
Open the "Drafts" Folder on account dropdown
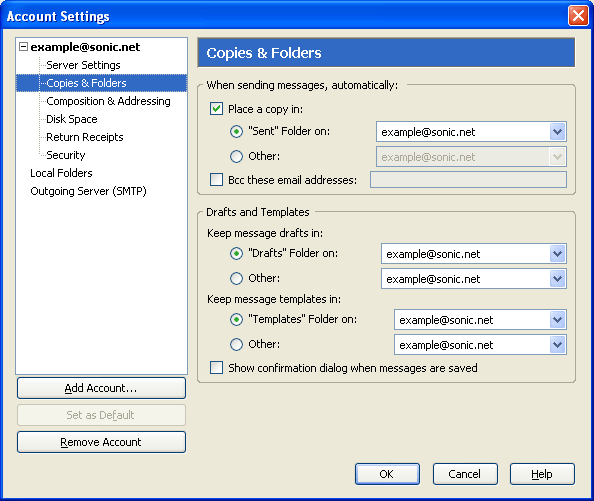474,254
